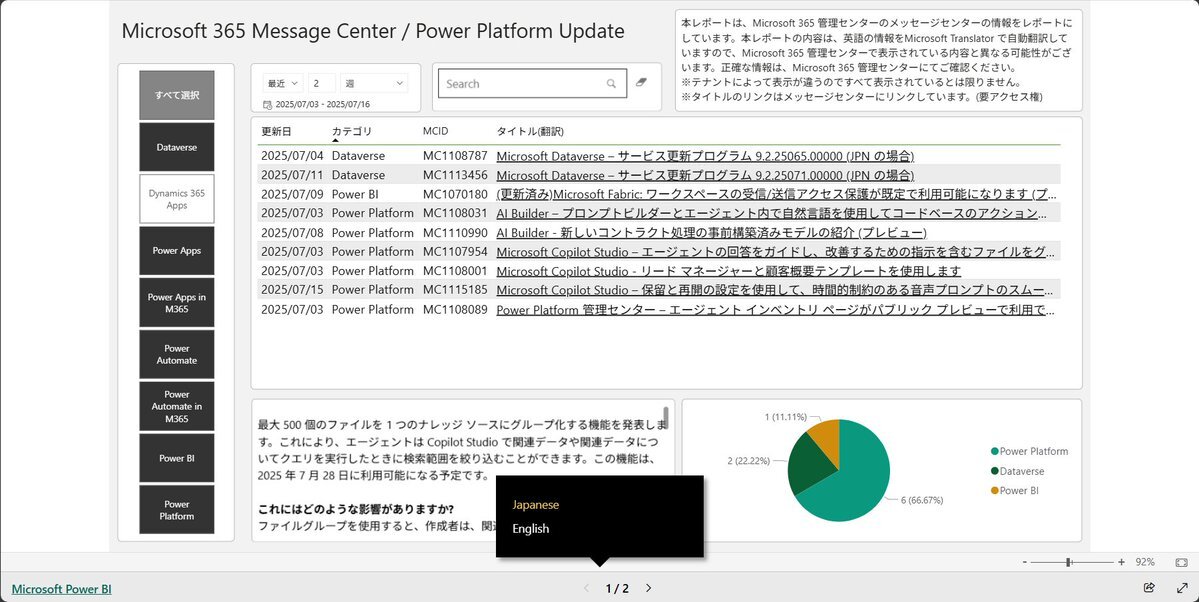
Task: Select Japanese in the language popup
Action: coord(535,505)
